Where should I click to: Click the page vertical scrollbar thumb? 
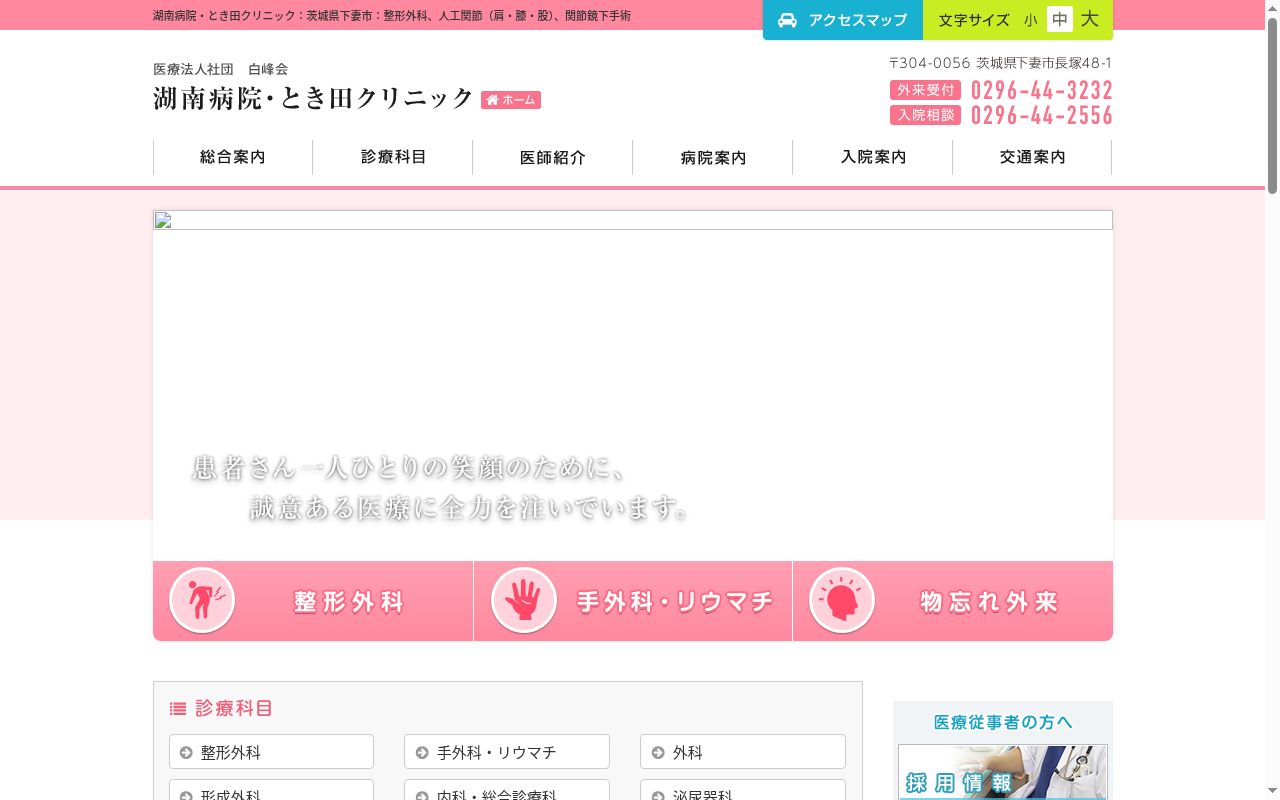[x=1272, y=105]
